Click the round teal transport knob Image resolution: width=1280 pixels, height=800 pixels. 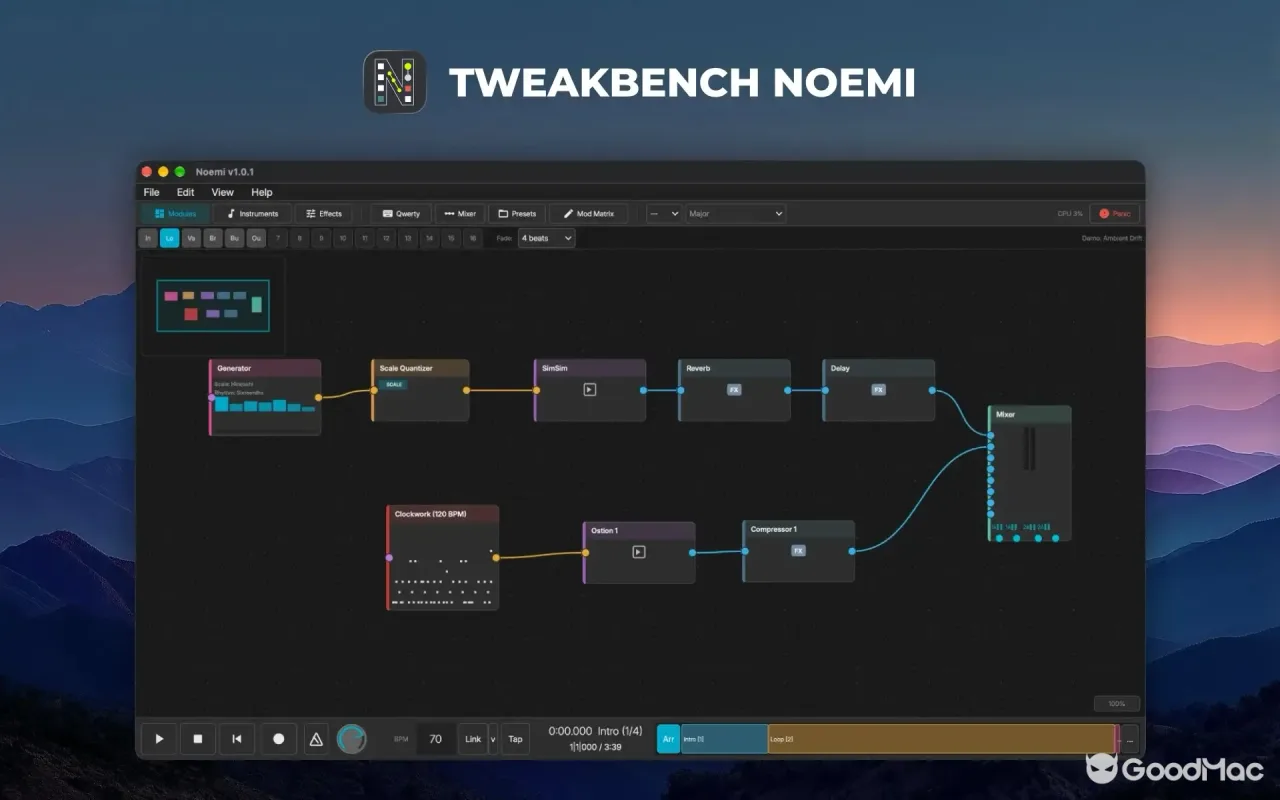coord(352,739)
